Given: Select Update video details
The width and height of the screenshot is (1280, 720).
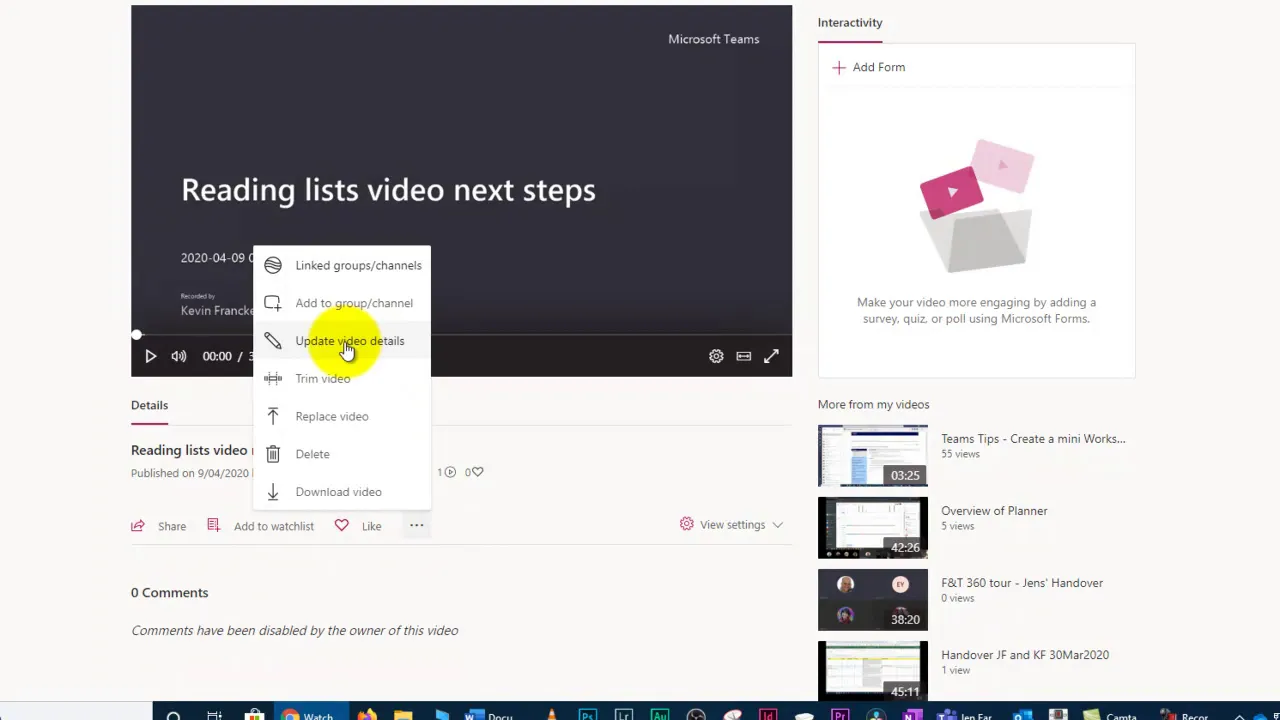Looking at the screenshot, I should pos(342,341).
